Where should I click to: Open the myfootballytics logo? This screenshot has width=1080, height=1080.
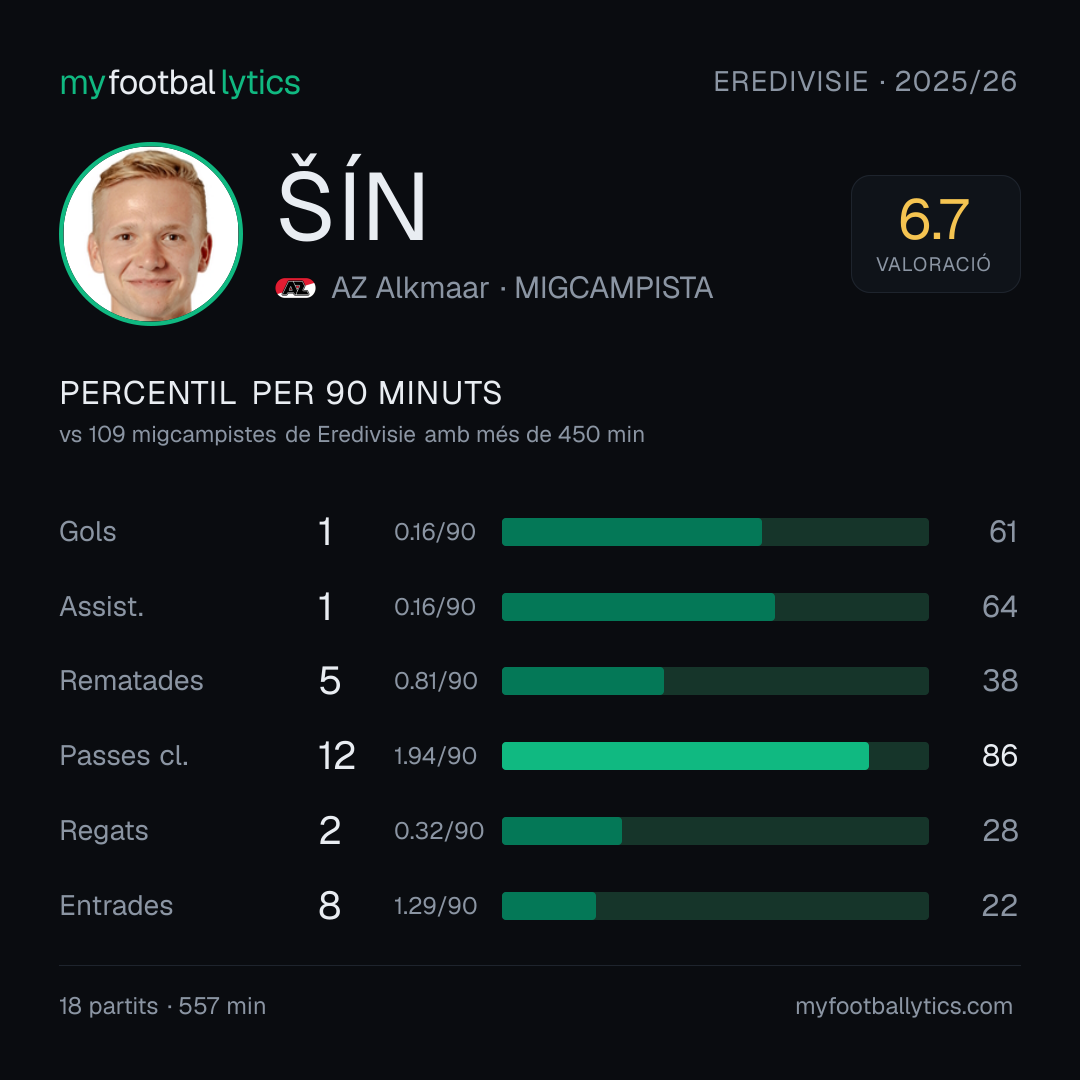click(180, 83)
